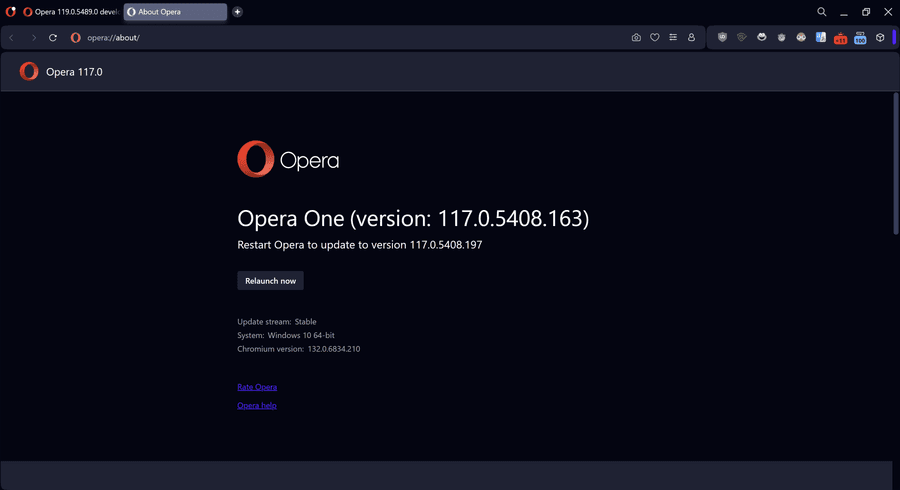Open the Rate Opera link
Viewport: 900px width, 490px height.
(257, 387)
